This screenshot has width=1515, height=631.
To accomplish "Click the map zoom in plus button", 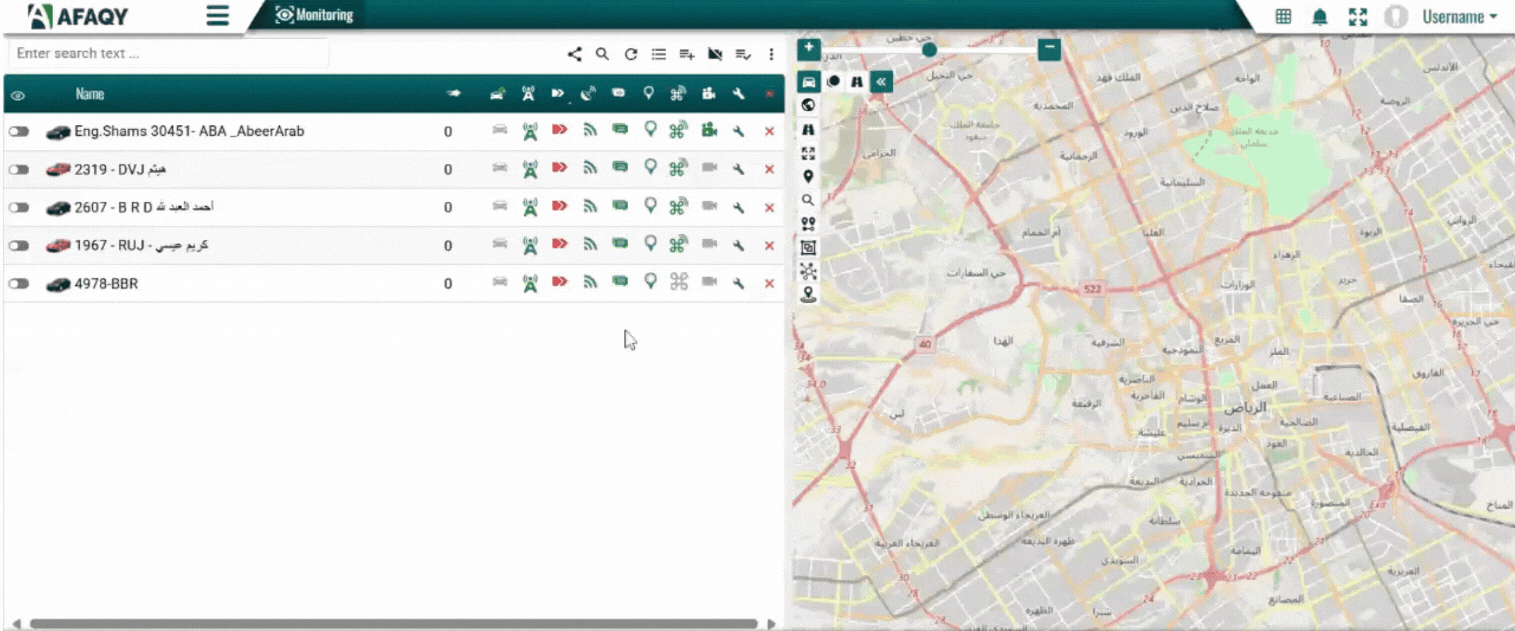I will (x=809, y=48).
